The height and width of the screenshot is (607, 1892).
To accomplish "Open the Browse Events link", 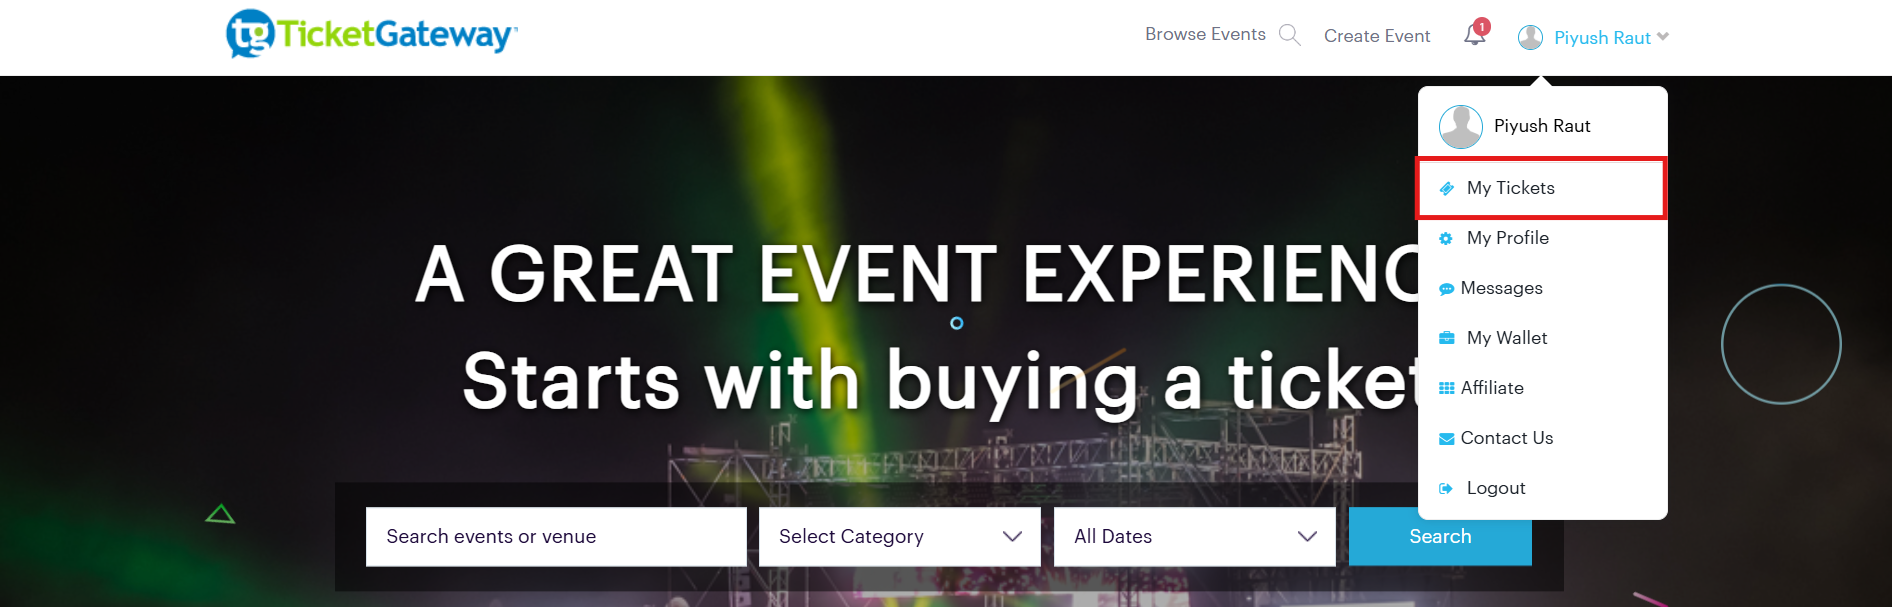I will pyautogui.click(x=1205, y=34).
